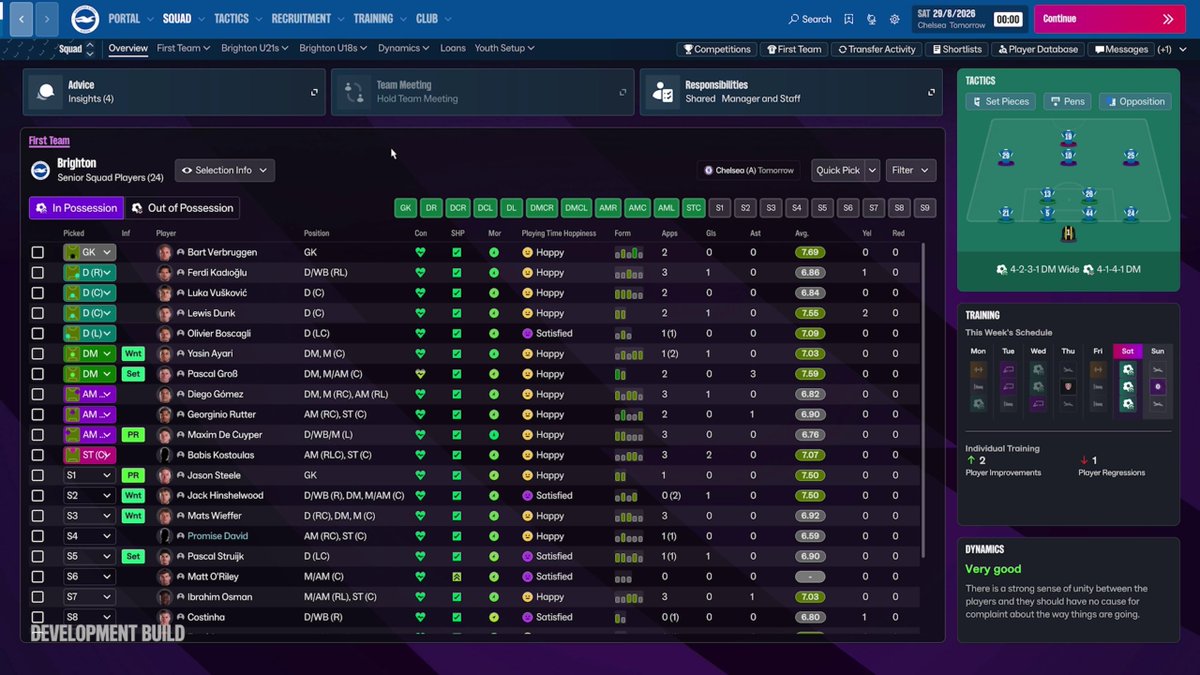1200x675 pixels.
Task: Expand the Dynamics dropdown
Action: pyautogui.click(x=403, y=48)
